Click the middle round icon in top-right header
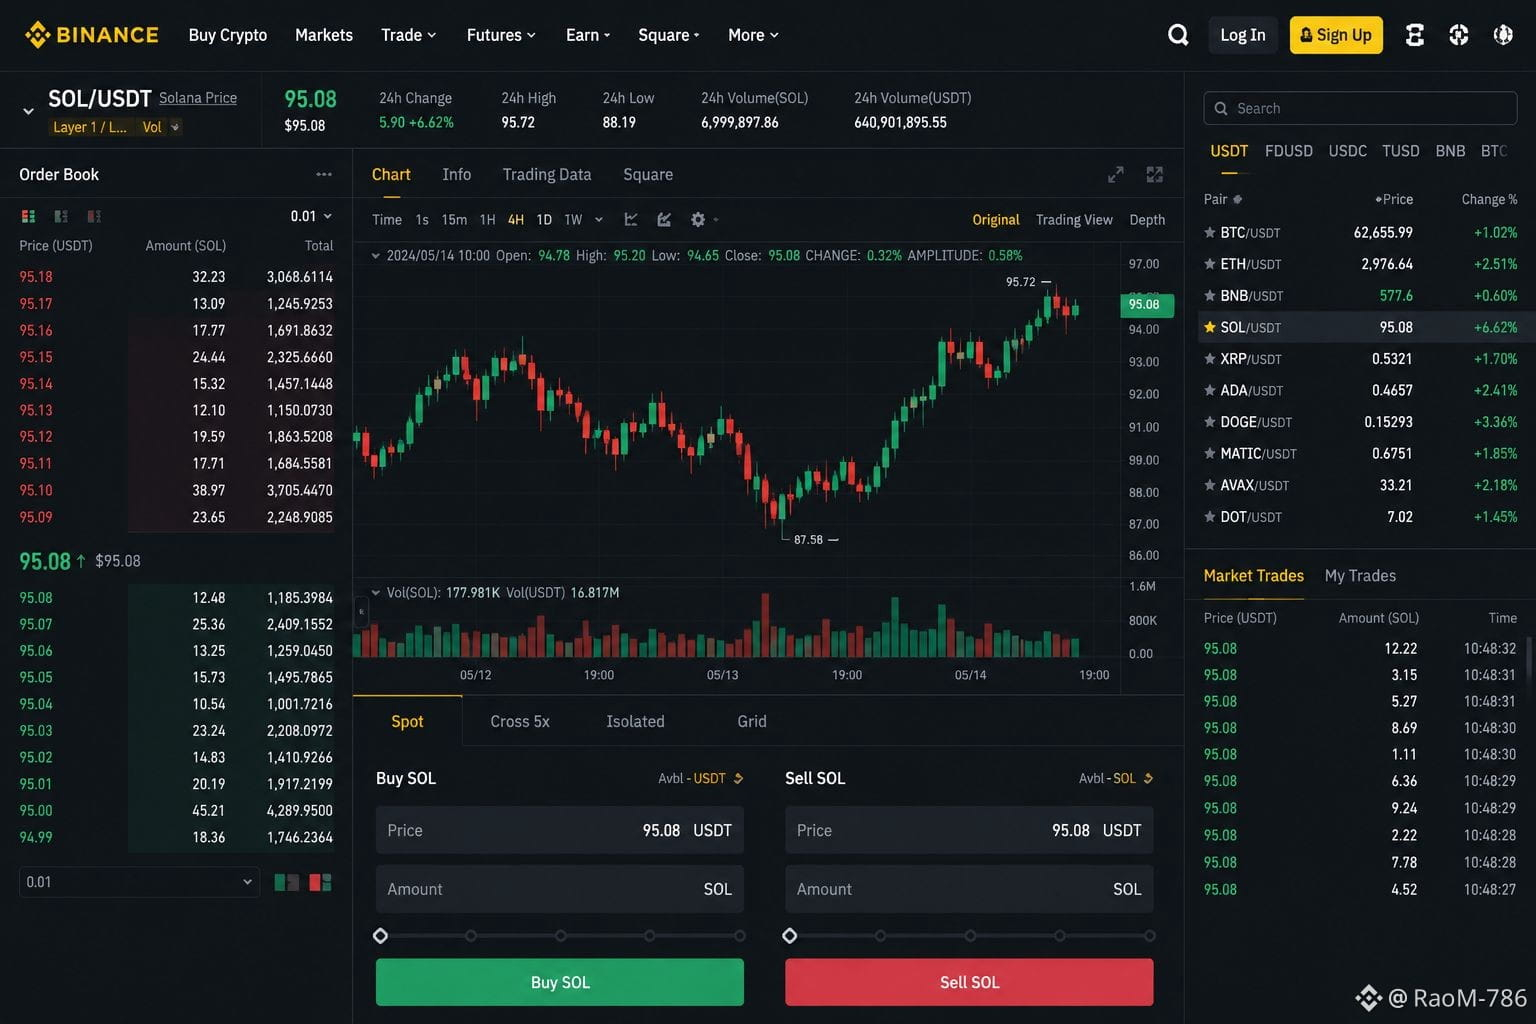This screenshot has height=1024, width=1536. pyautogui.click(x=1459, y=35)
